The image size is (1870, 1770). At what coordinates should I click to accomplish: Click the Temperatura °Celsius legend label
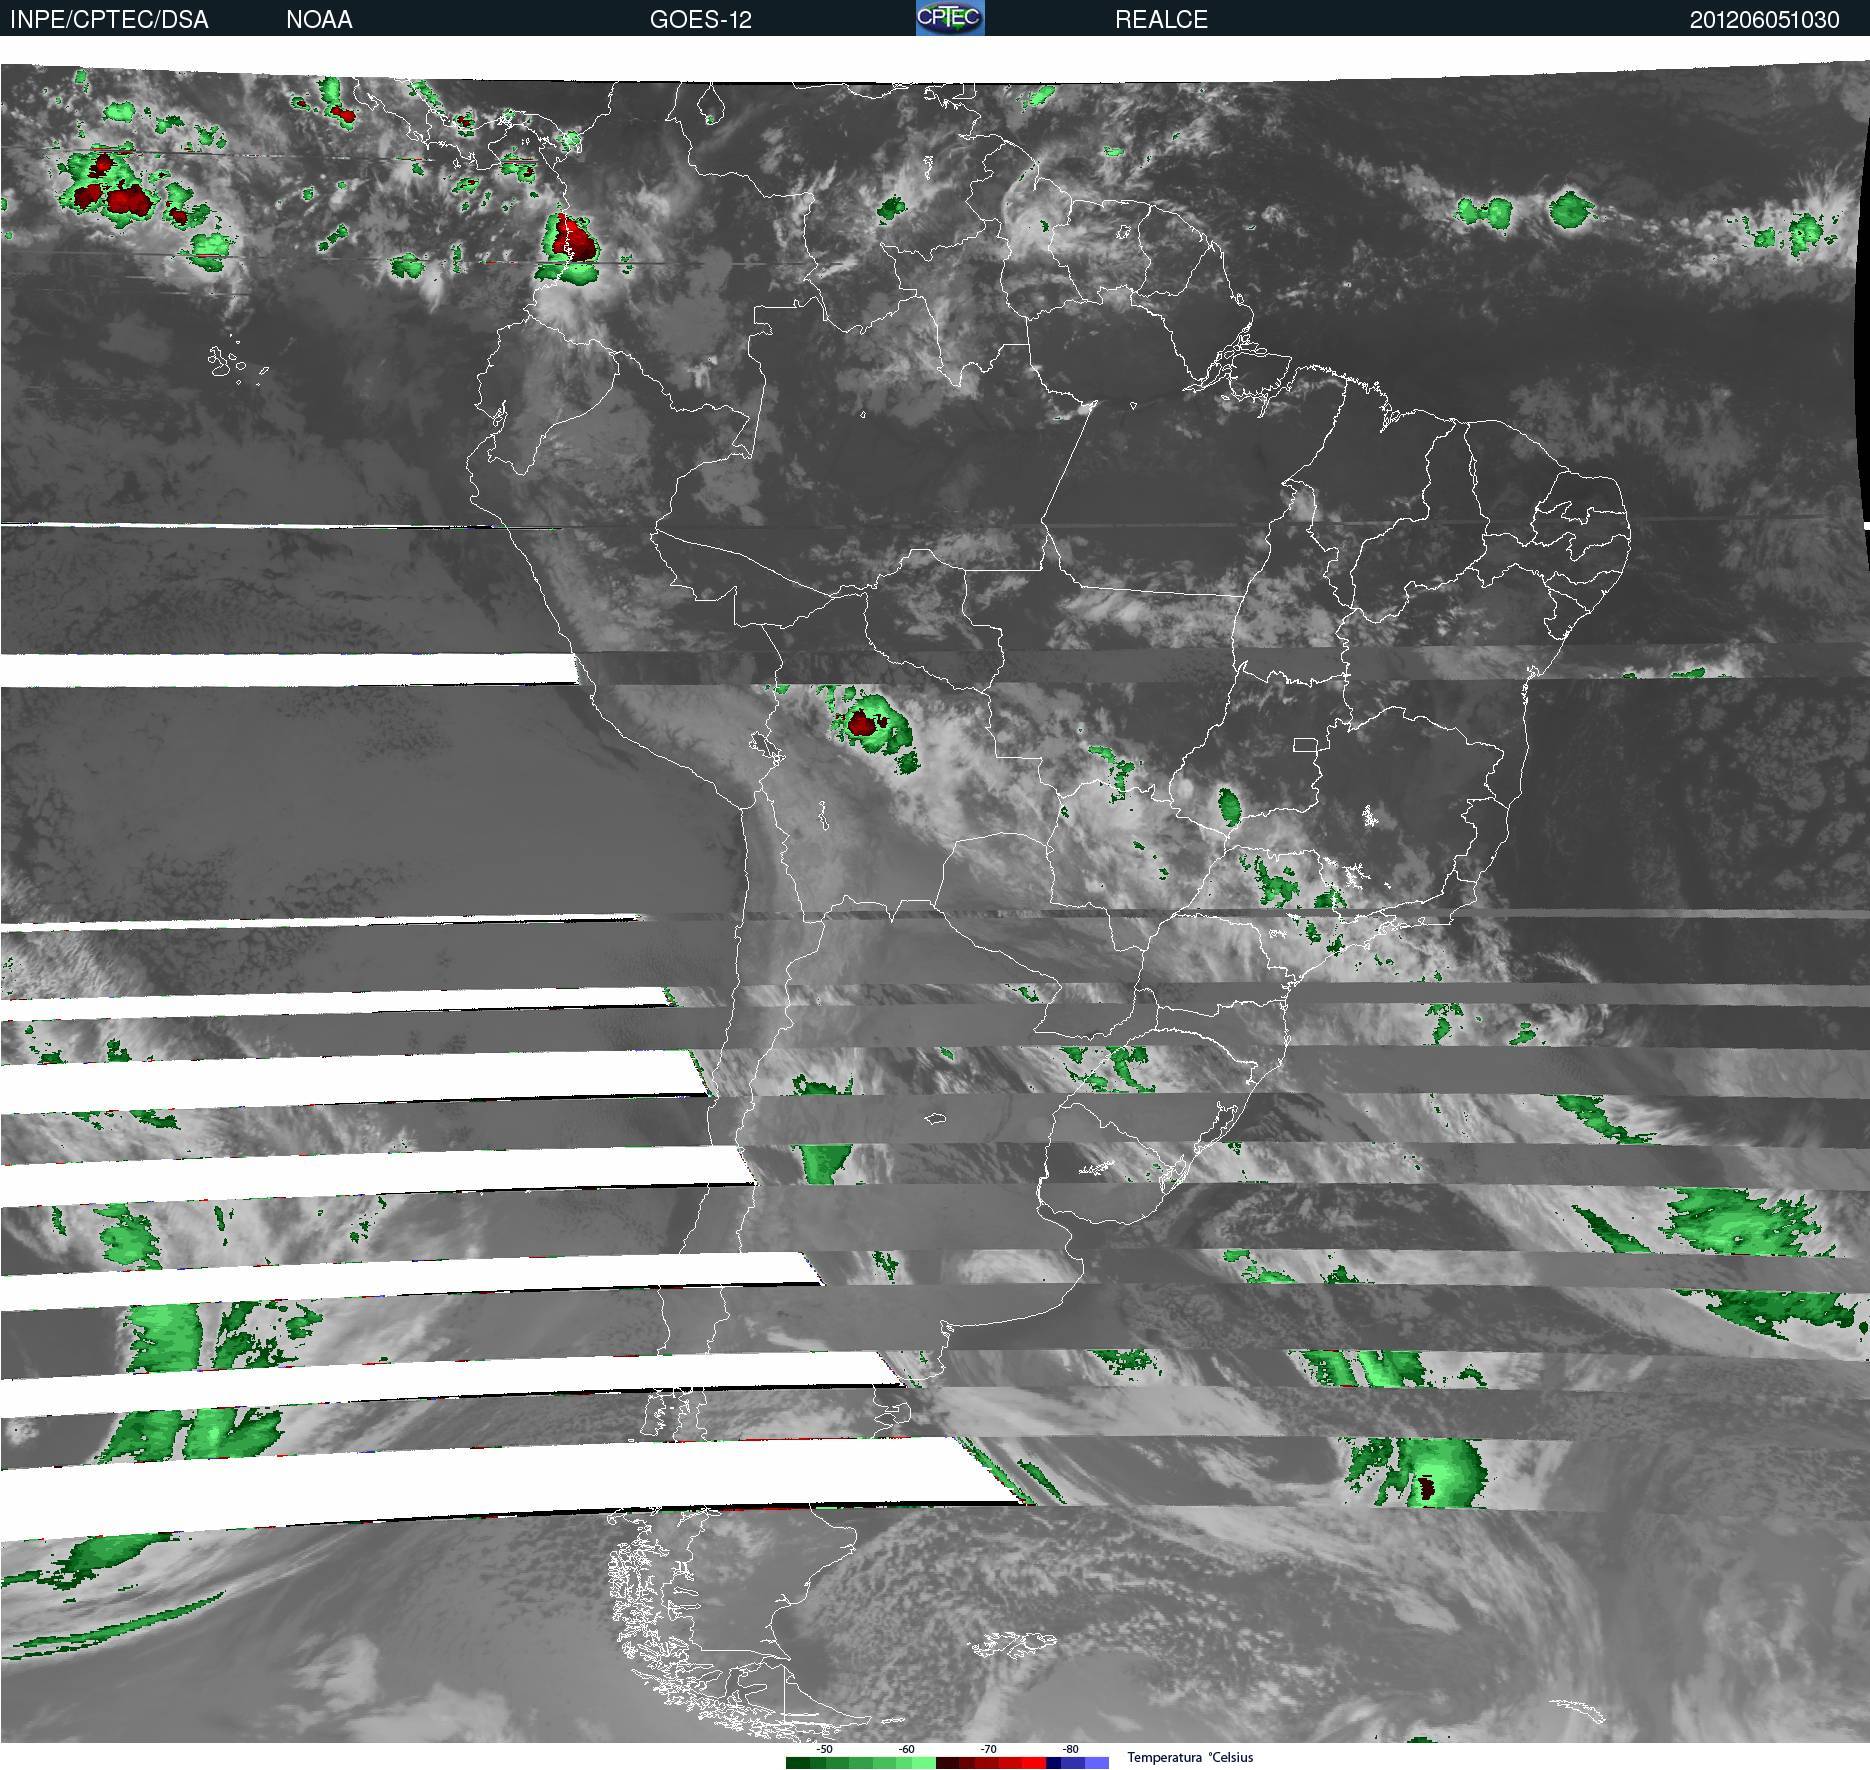pyautogui.click(x=1190, y=1757)
